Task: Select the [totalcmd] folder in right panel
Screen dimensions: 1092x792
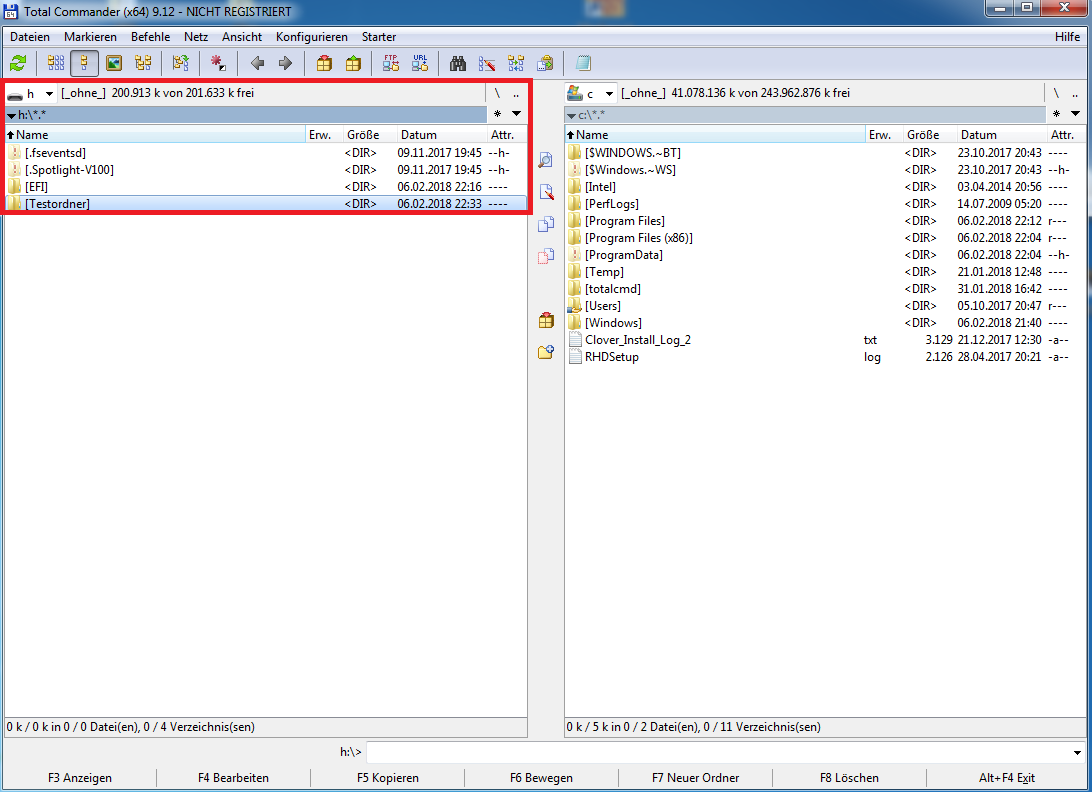Action: [x=825, y=289]
